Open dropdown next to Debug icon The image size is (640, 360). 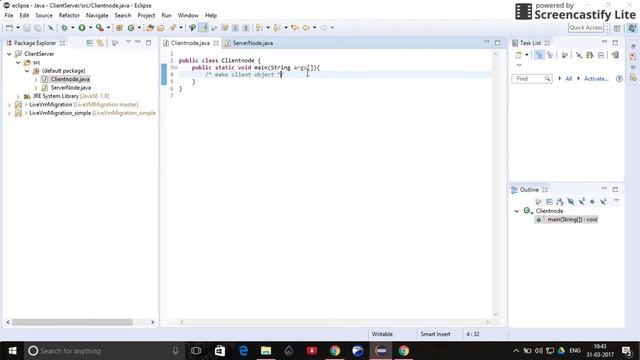click(x=73, y=28)
